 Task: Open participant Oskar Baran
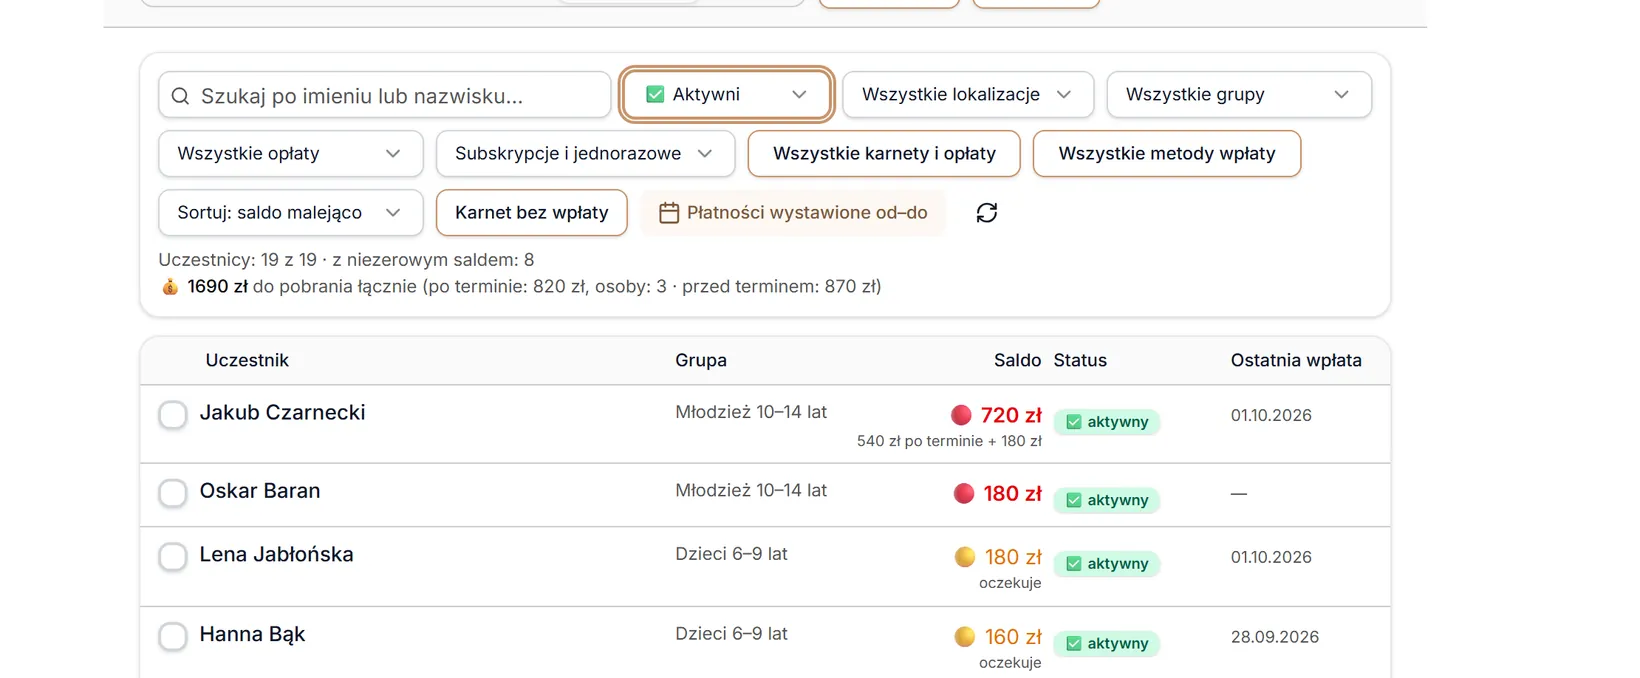[x=260, y=490]
